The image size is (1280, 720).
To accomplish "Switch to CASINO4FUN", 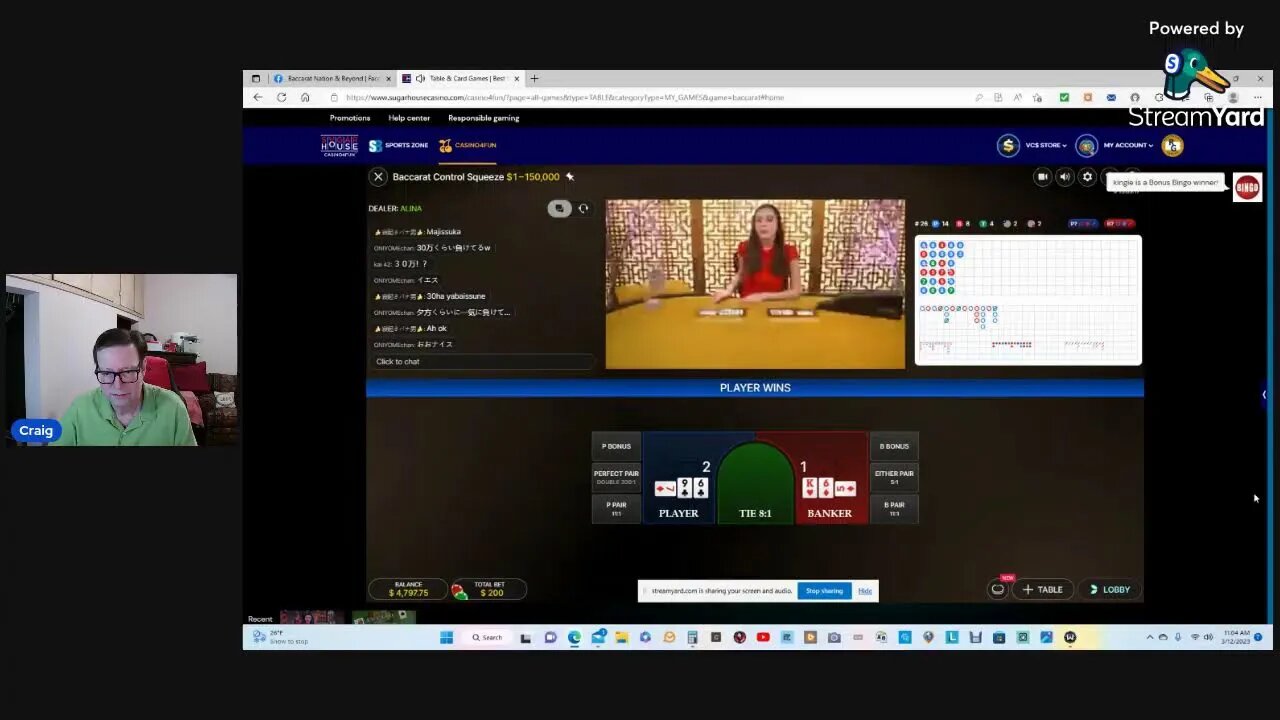I will pyautogui.click(x=467, y=145).
